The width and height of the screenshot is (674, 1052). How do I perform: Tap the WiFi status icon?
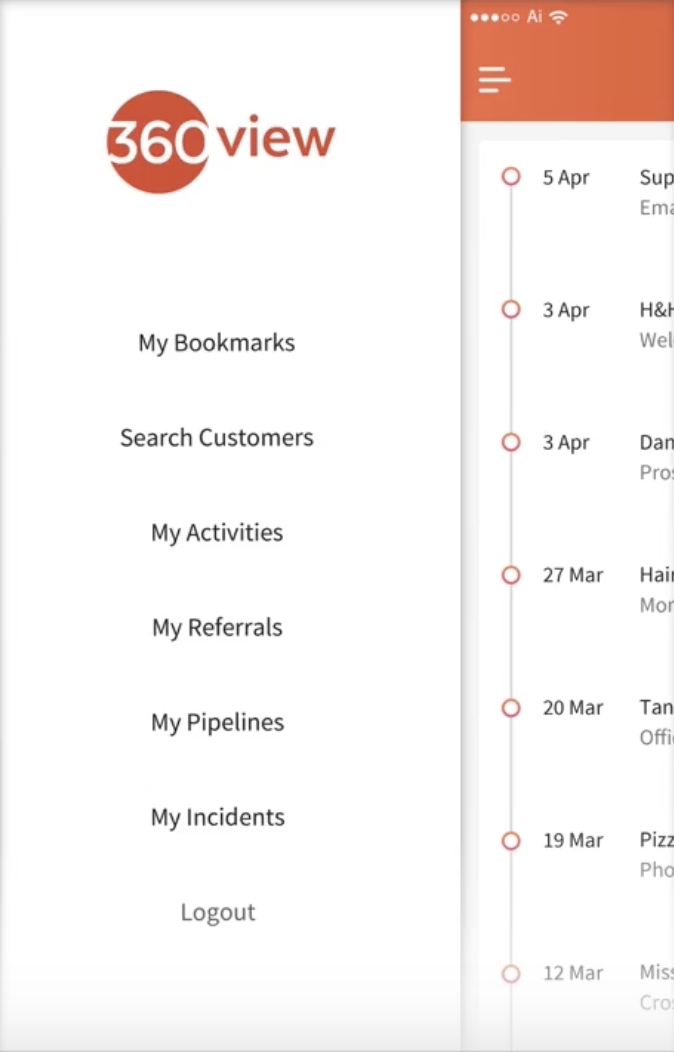pos(558,17)
